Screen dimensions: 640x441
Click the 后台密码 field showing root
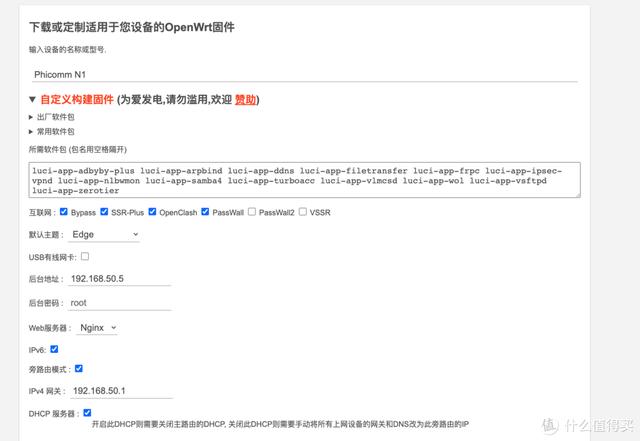pos(119,303)
